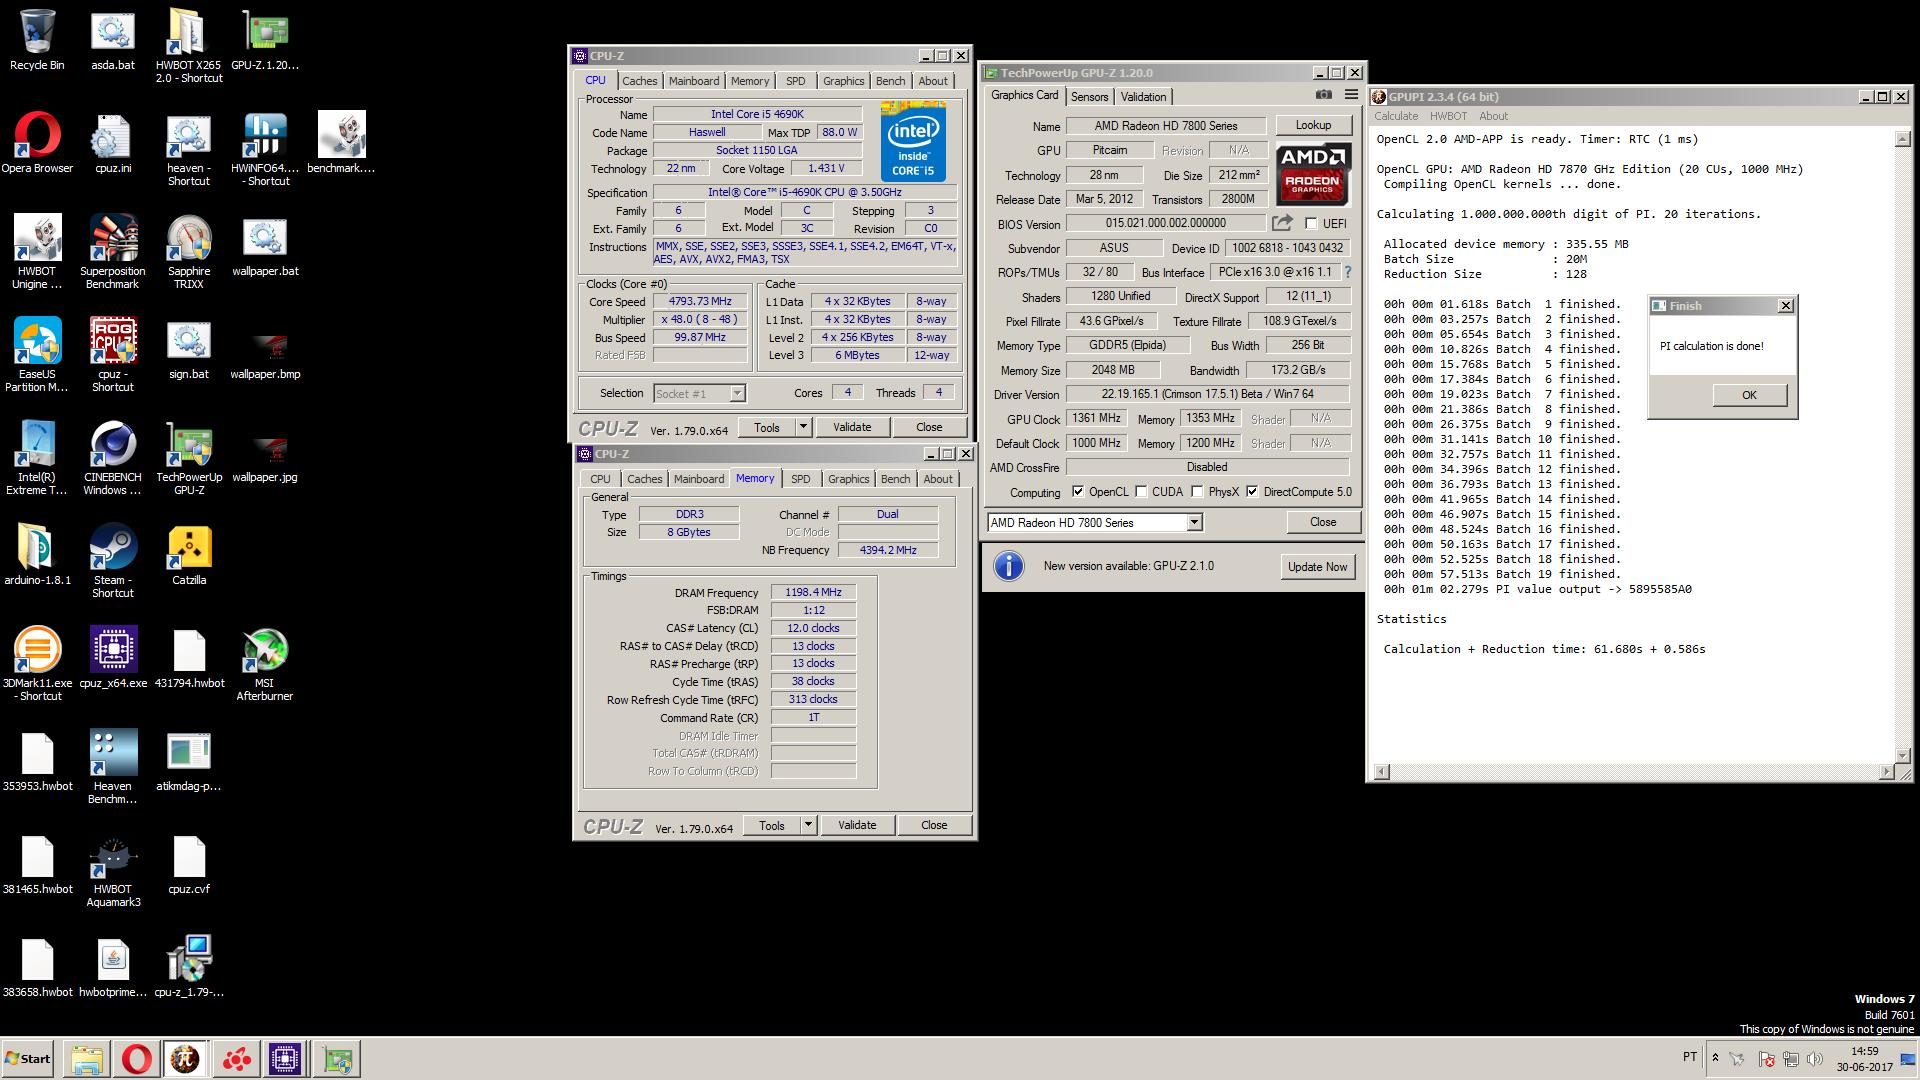The image size is (1920, 1080).
Task: Open the Bench tab in upper CPU-Z
Action: click(890, 81)
